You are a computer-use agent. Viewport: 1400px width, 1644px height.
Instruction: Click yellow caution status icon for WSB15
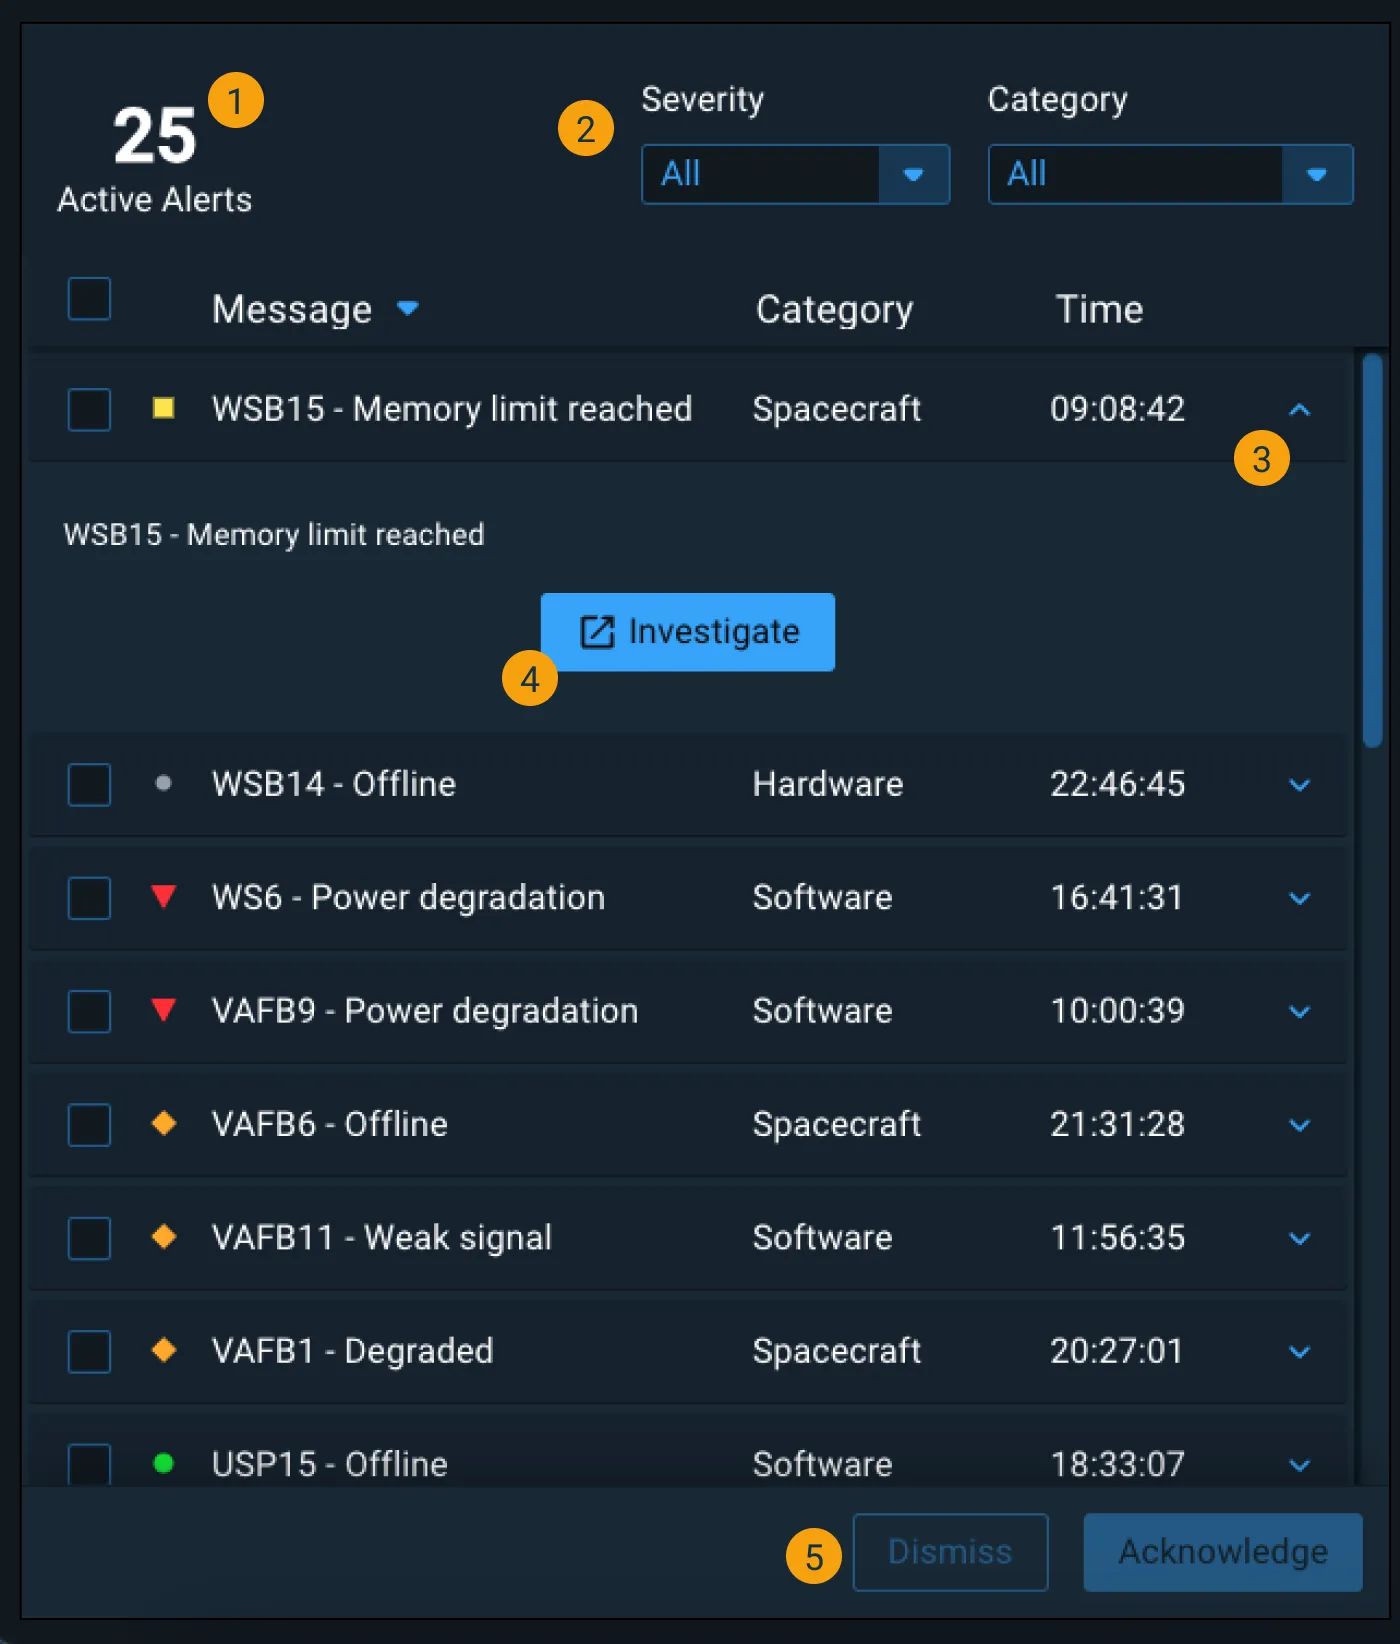(x=163, y=408)
